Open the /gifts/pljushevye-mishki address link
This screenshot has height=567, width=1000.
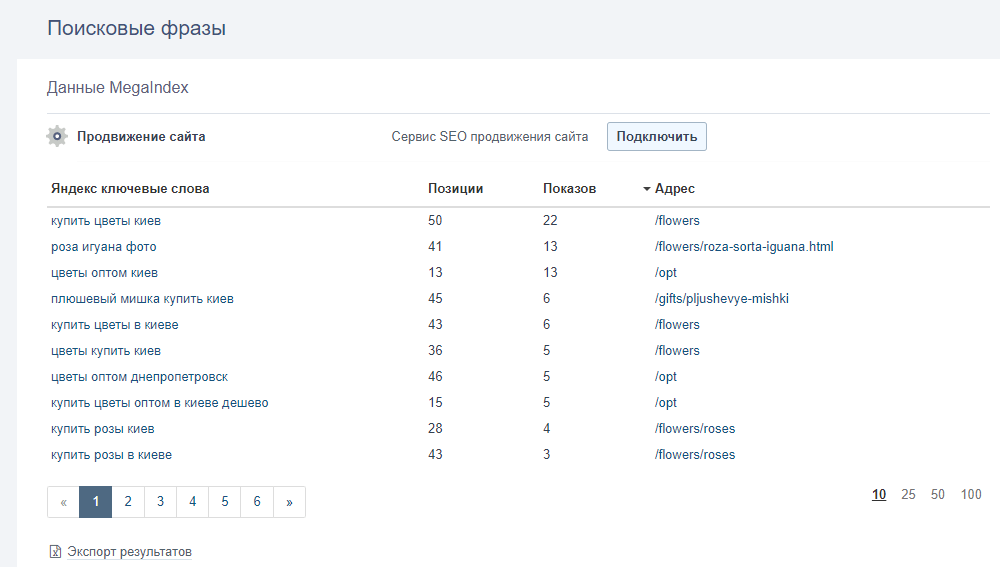click(x=721, y=298)
